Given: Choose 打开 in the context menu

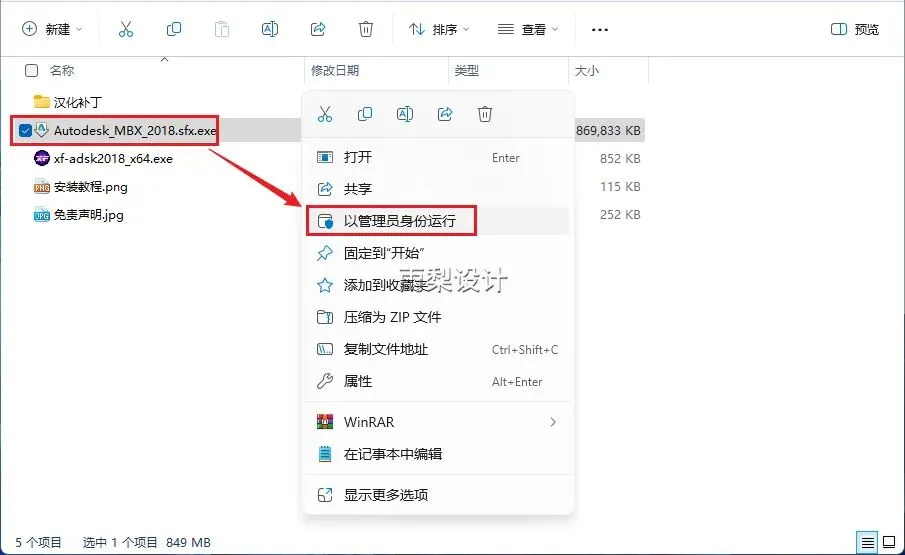Looking at the screenshot, I should click(x=438, y=157).
